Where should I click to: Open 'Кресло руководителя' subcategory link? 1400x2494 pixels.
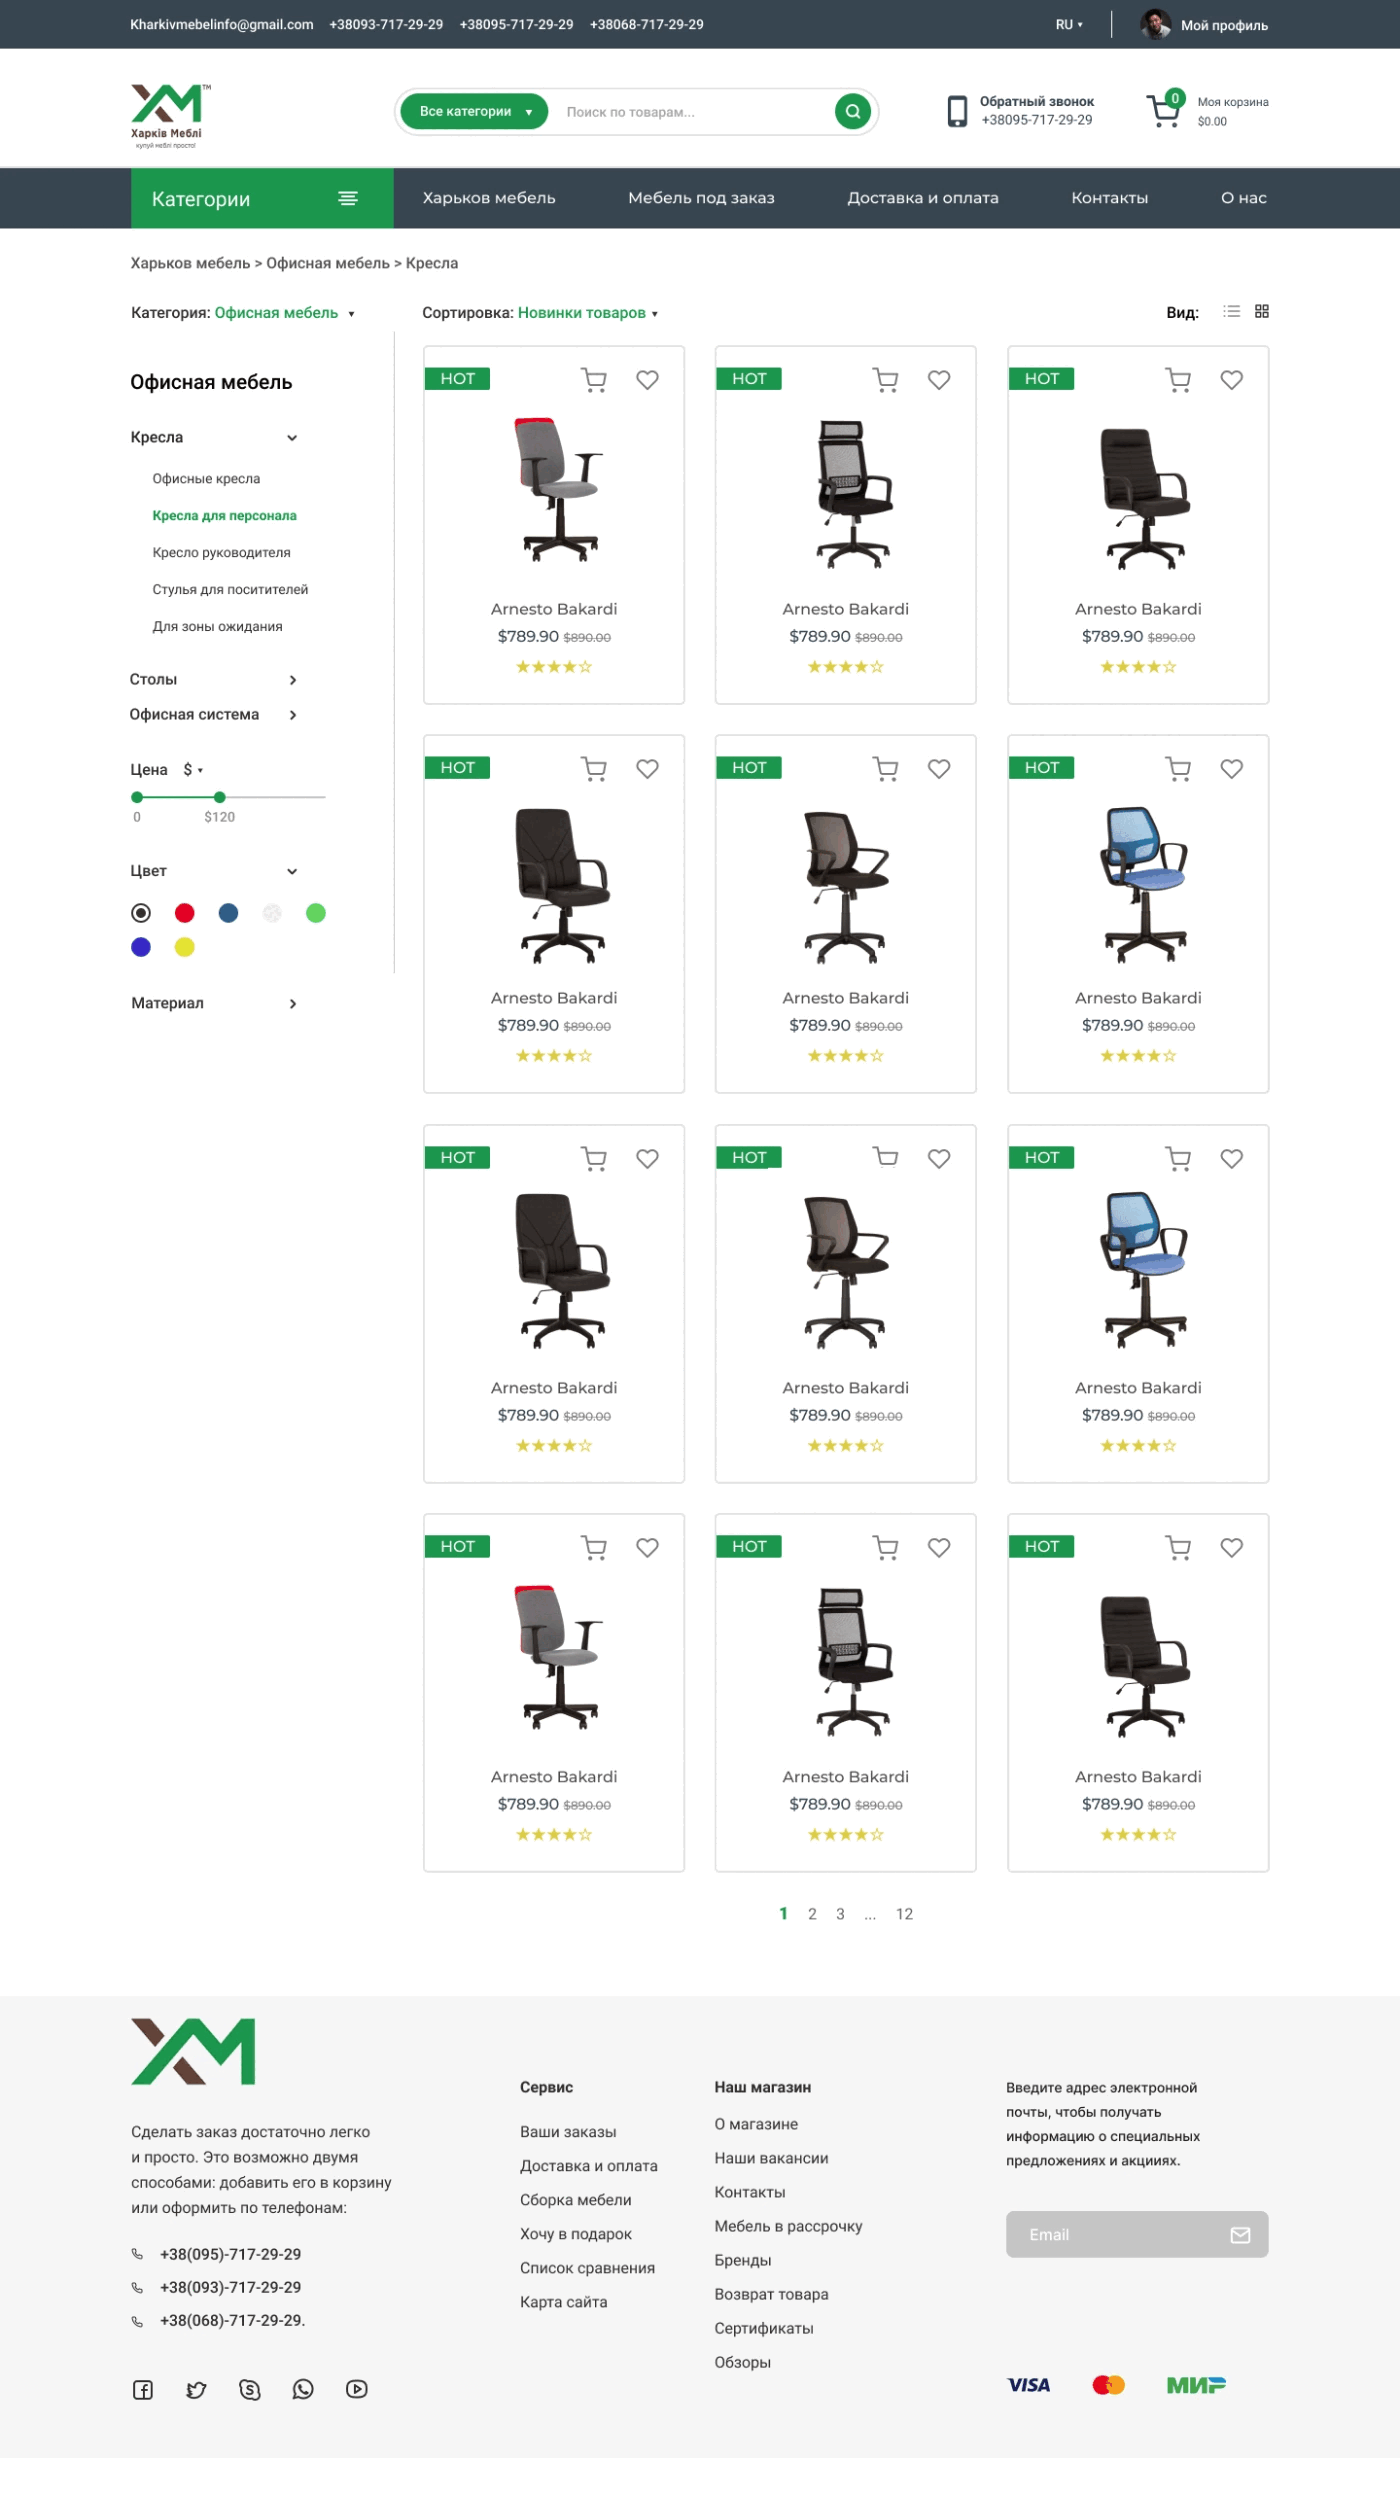tap(221, 552)
